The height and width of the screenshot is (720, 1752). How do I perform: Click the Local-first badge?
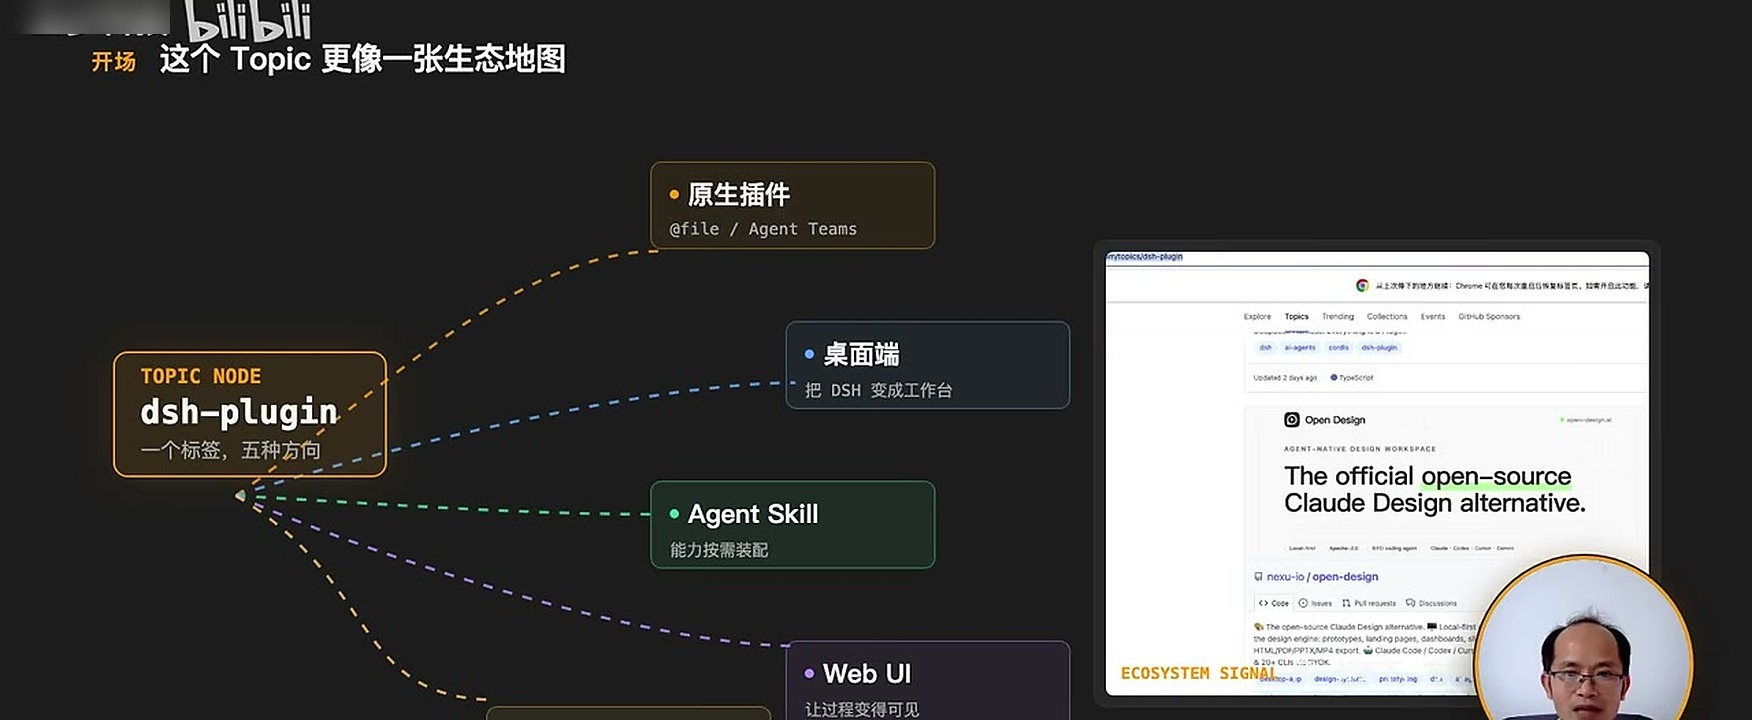[1302, 548]
